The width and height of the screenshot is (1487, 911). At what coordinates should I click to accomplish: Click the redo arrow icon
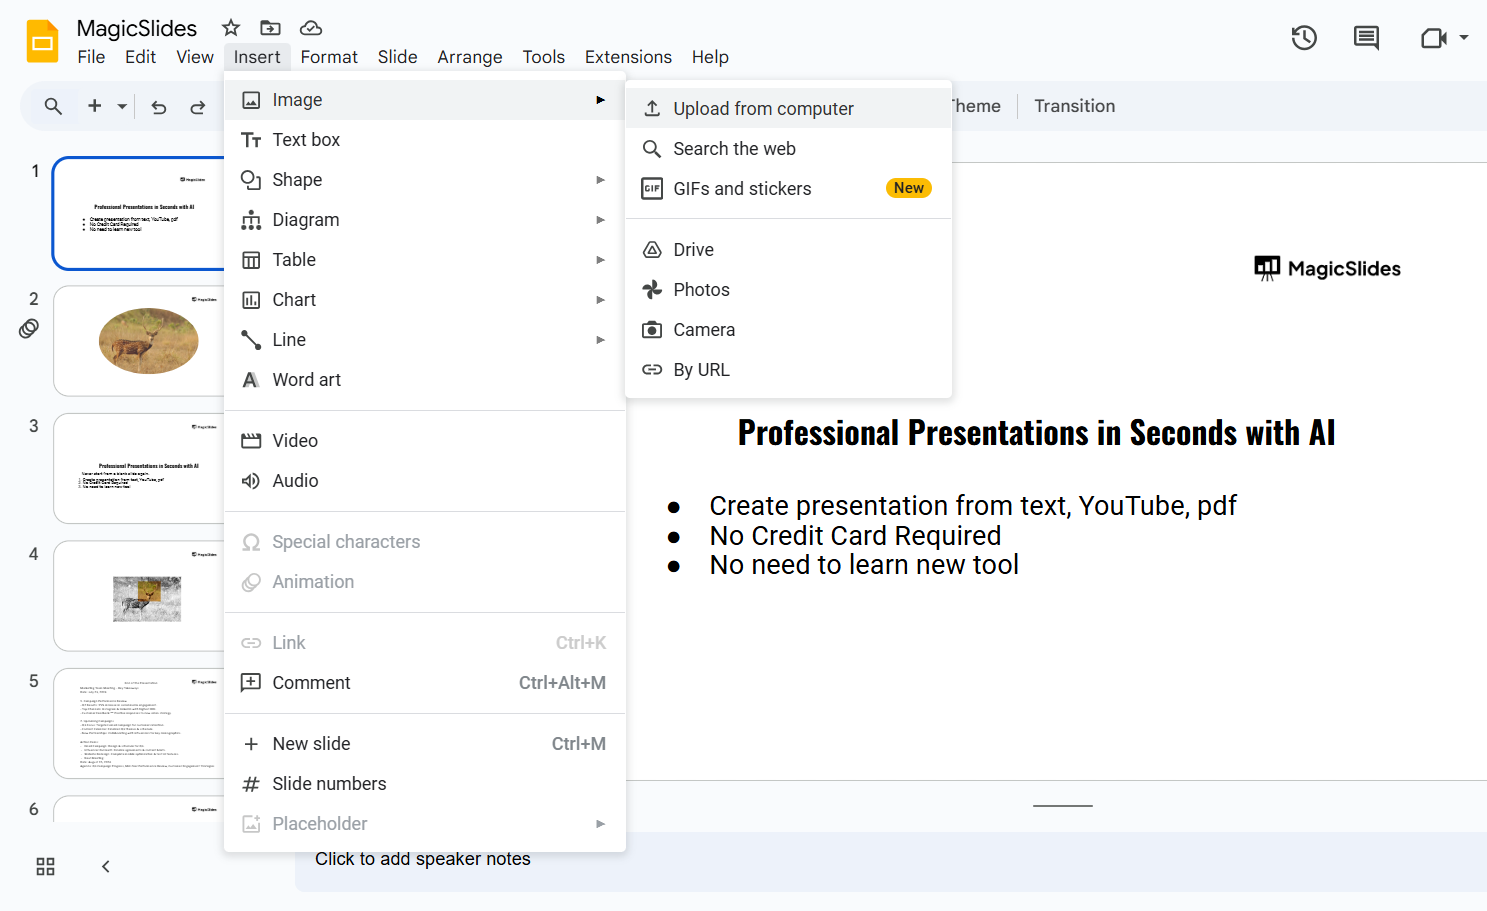(x=198, y=107)
